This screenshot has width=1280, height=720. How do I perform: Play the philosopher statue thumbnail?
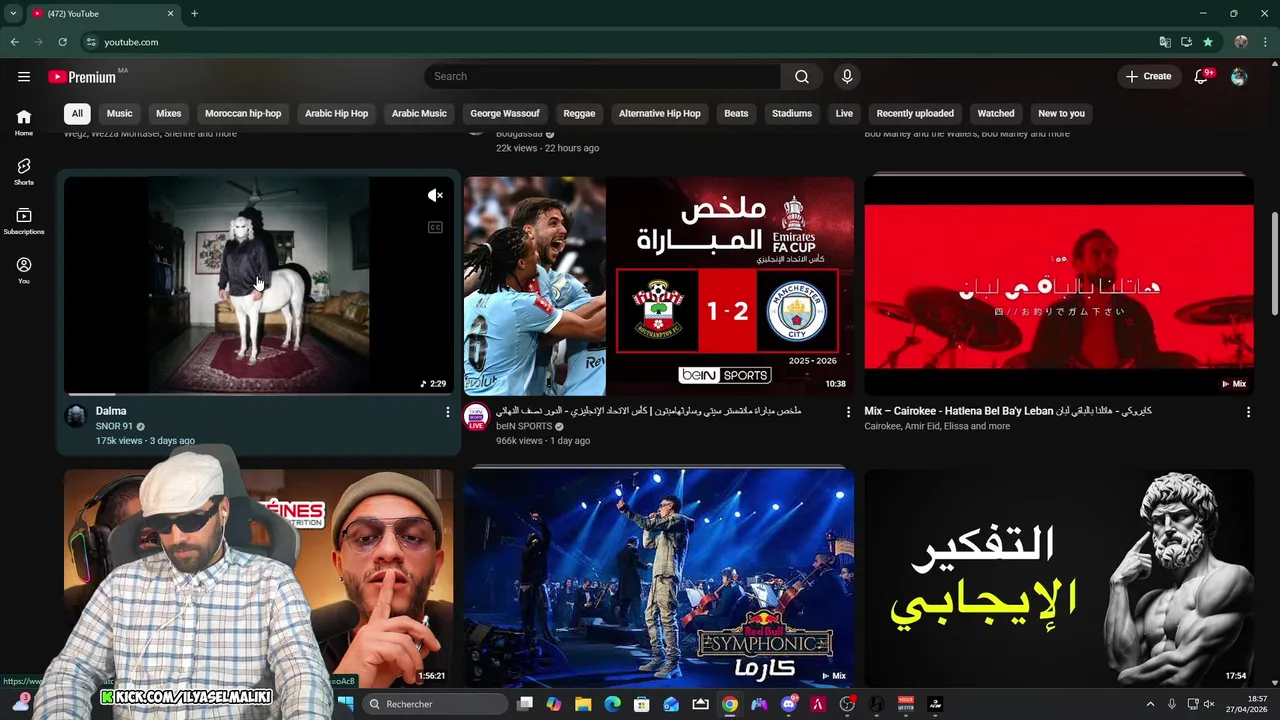[x=1059, y=578]
